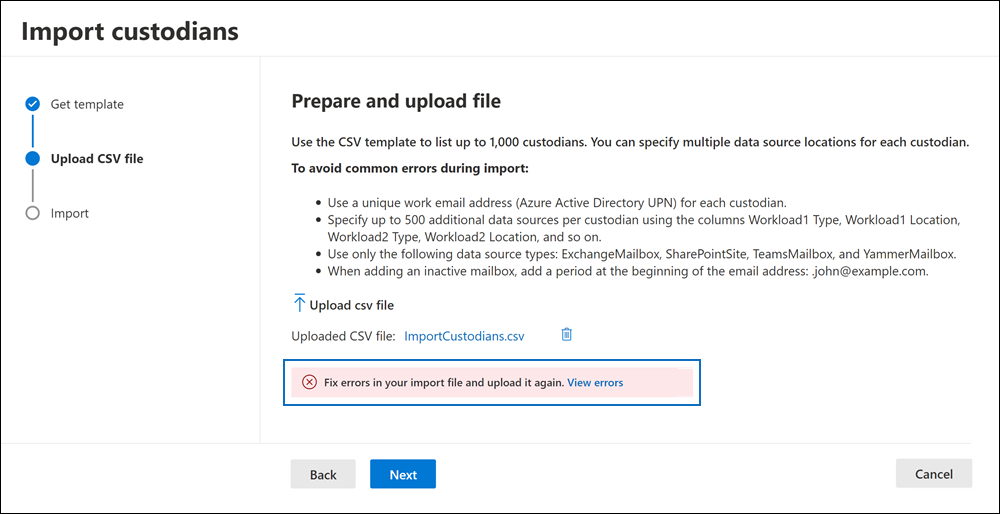The width and height of the screenshot is (1000, 514).
Task: Click the Upload CSV file step circle
Action: [33, 158]
